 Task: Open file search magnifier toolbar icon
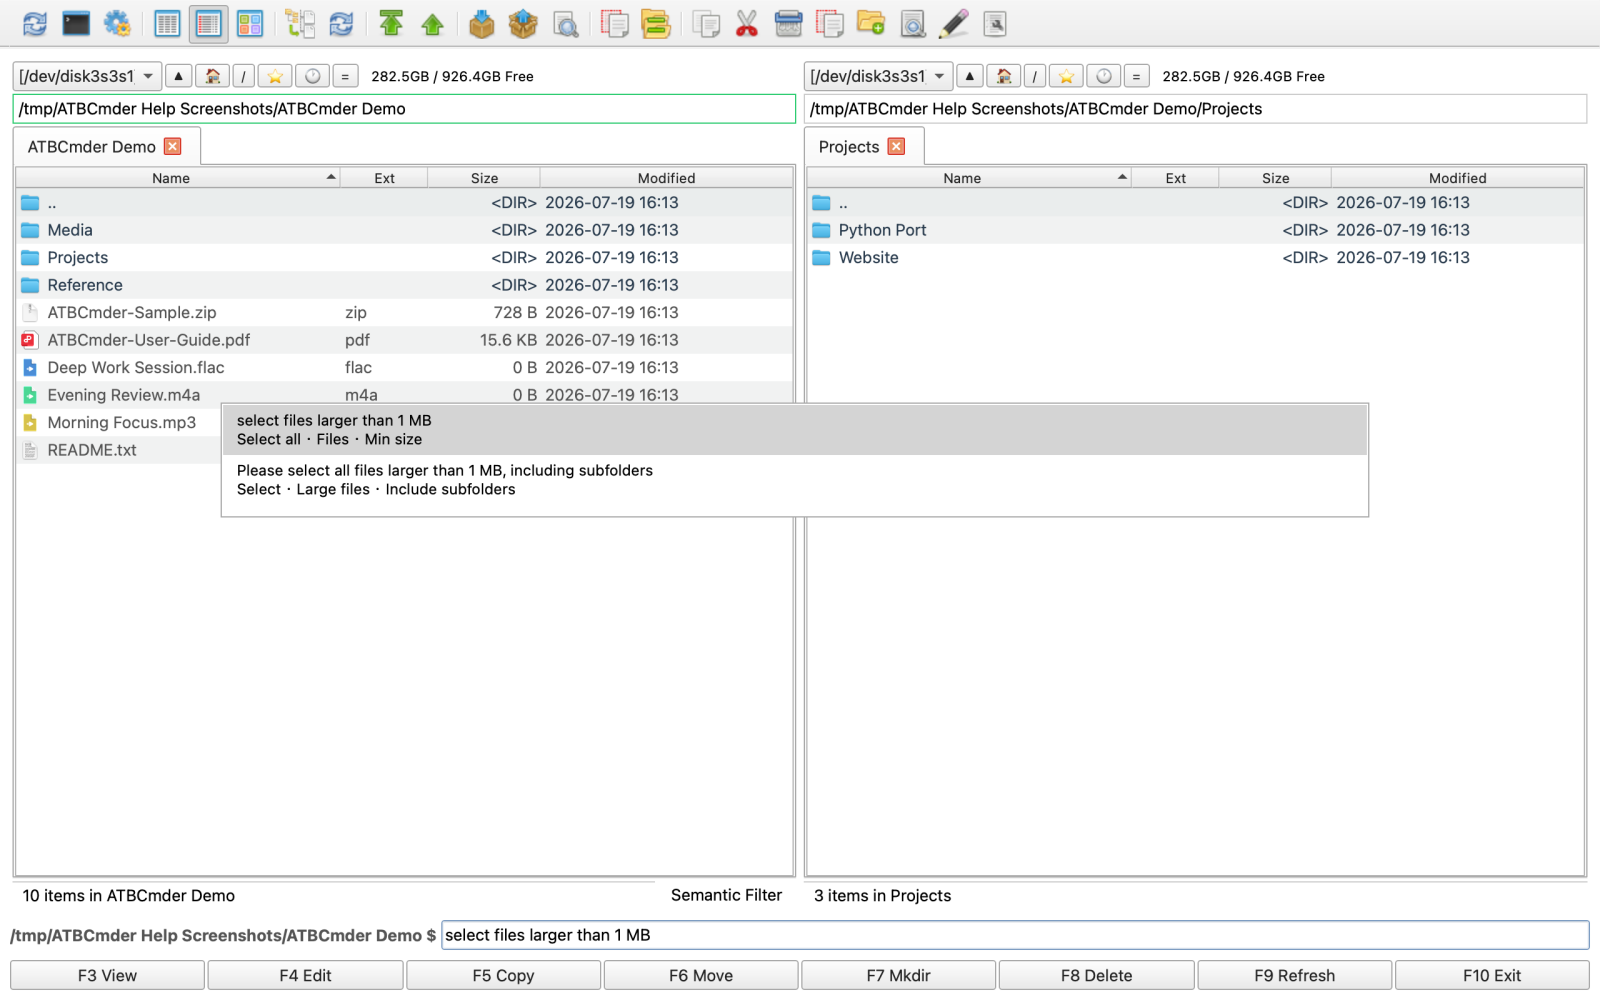[x=566, y=24]
